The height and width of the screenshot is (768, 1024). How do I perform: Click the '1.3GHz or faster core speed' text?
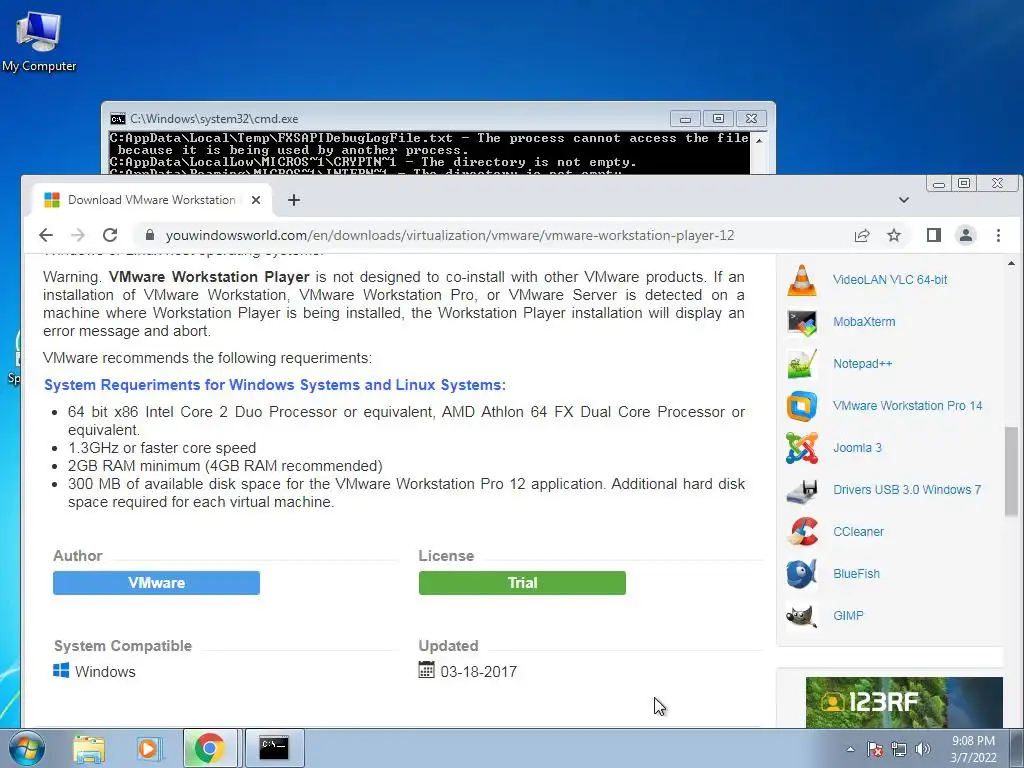[x=162, y=448]
